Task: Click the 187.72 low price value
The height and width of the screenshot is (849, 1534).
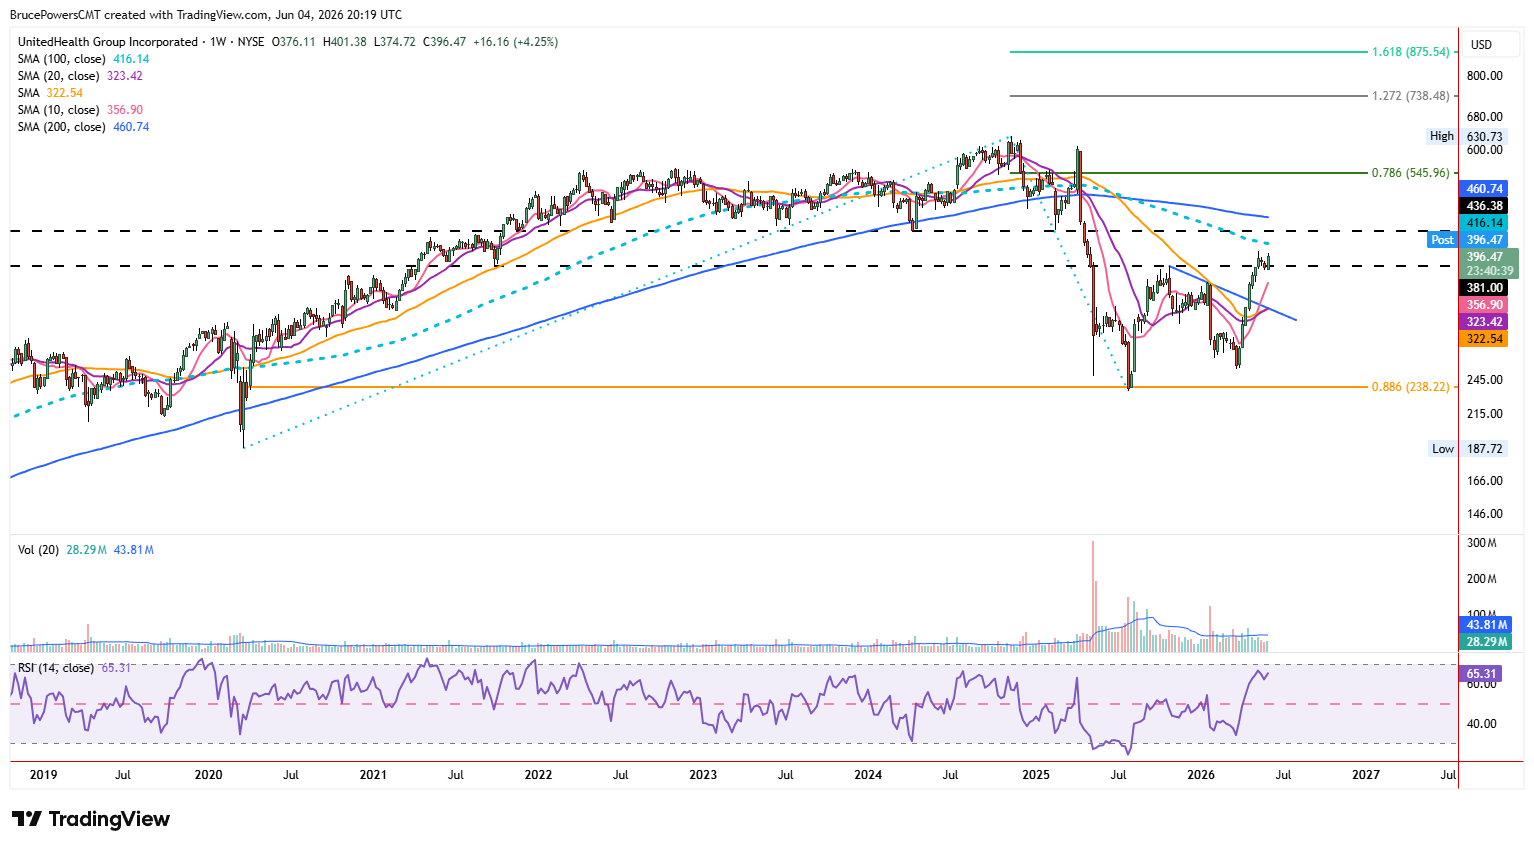Action: 1485,449
